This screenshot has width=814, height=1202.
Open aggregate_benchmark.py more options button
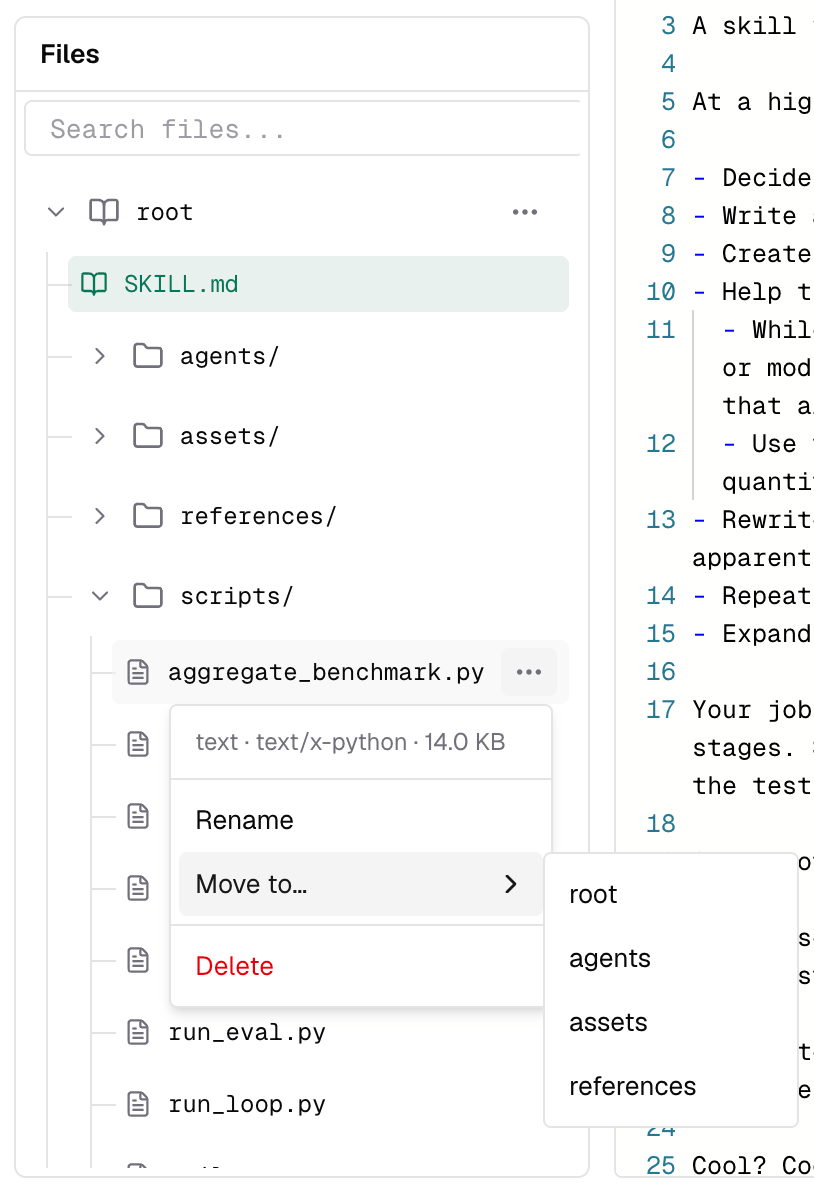pos(529,672)
